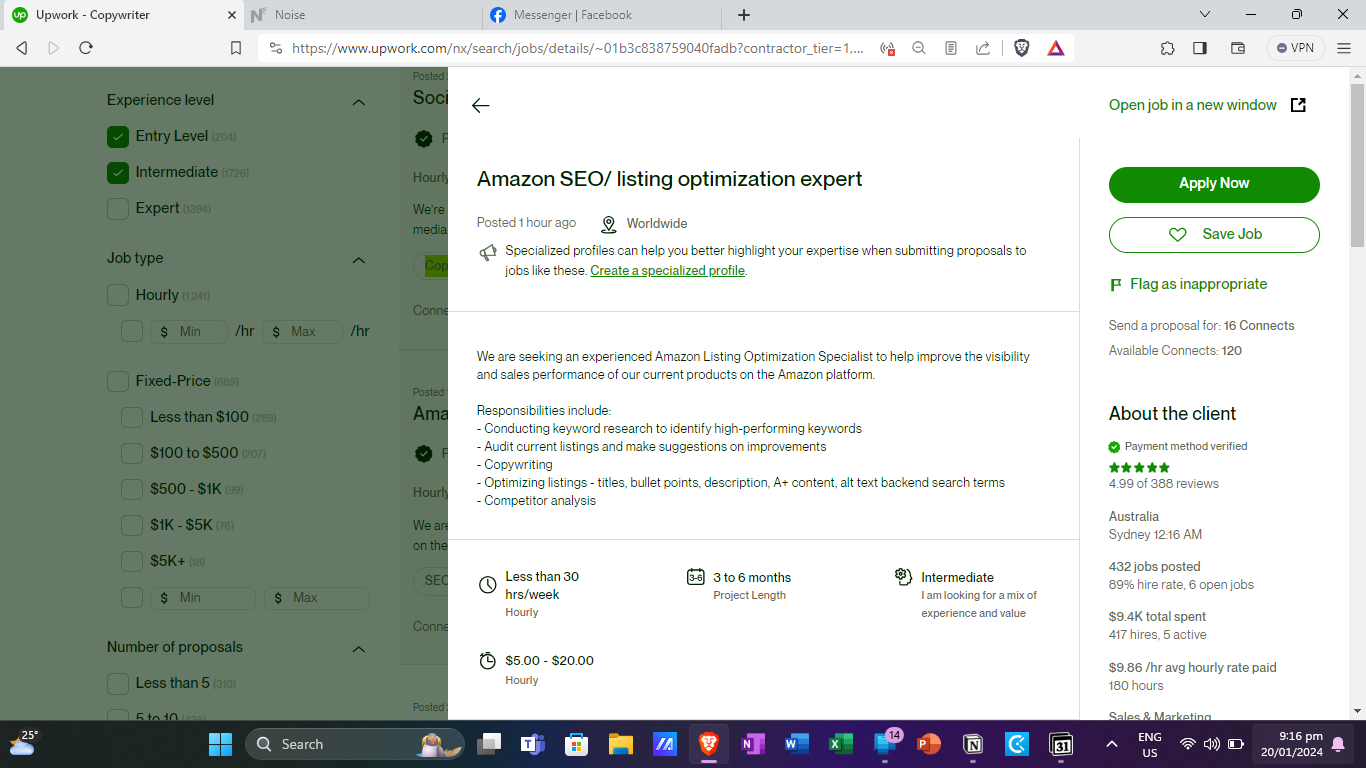The image size is (1366, 768).
Task: Check the $5K+ budget filter
Action: tap(132, 562)
